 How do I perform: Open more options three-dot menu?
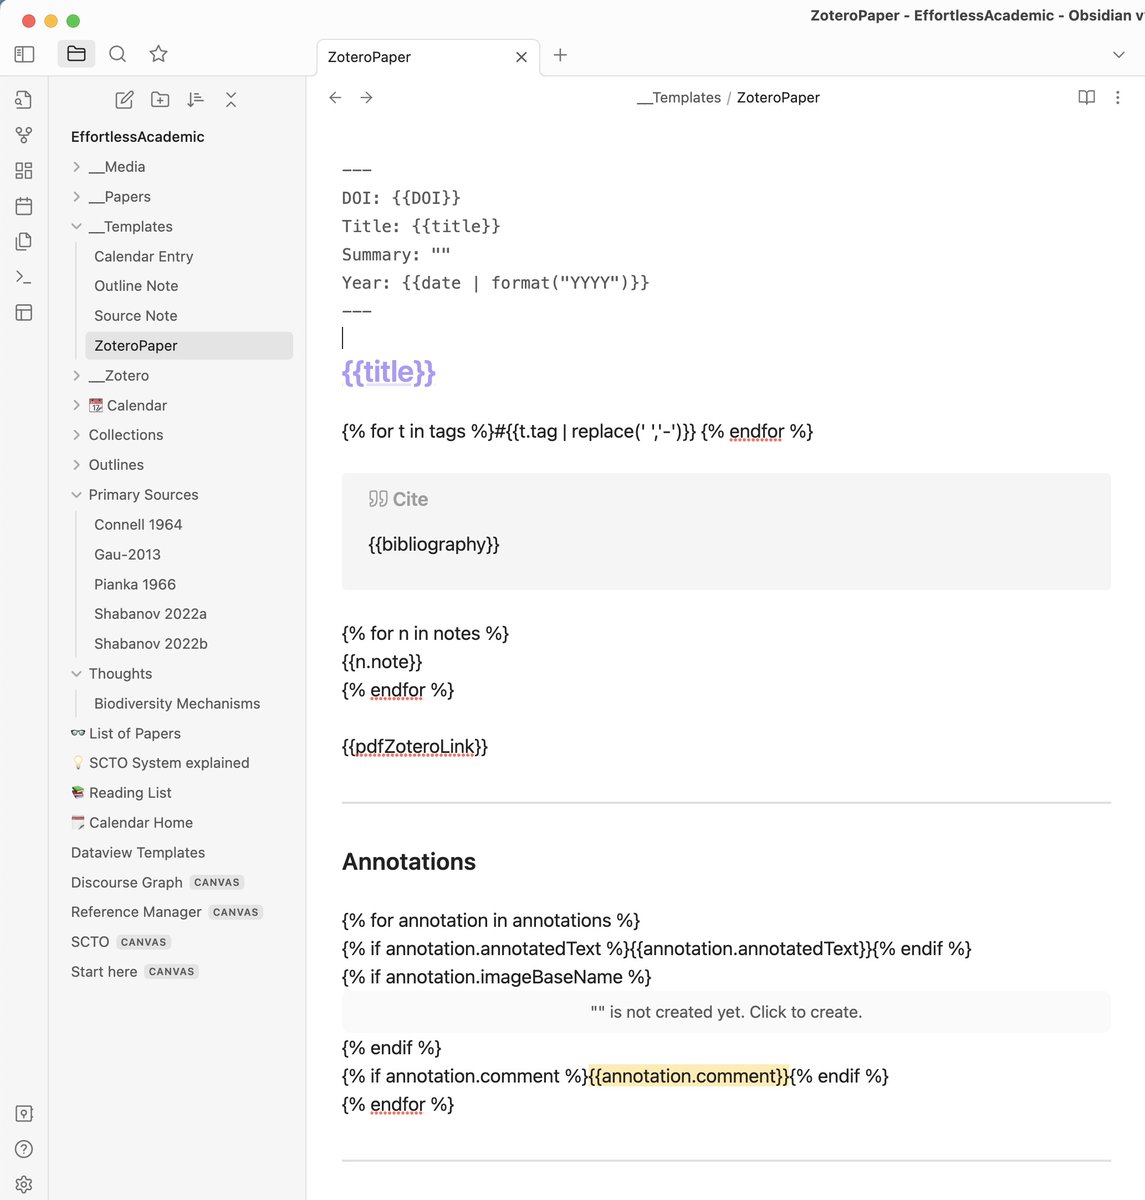click(x=1118, y=97)
